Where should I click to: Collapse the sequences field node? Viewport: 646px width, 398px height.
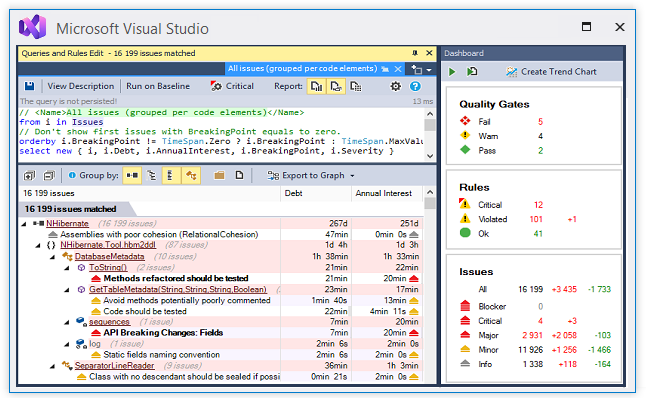(67, 322)
